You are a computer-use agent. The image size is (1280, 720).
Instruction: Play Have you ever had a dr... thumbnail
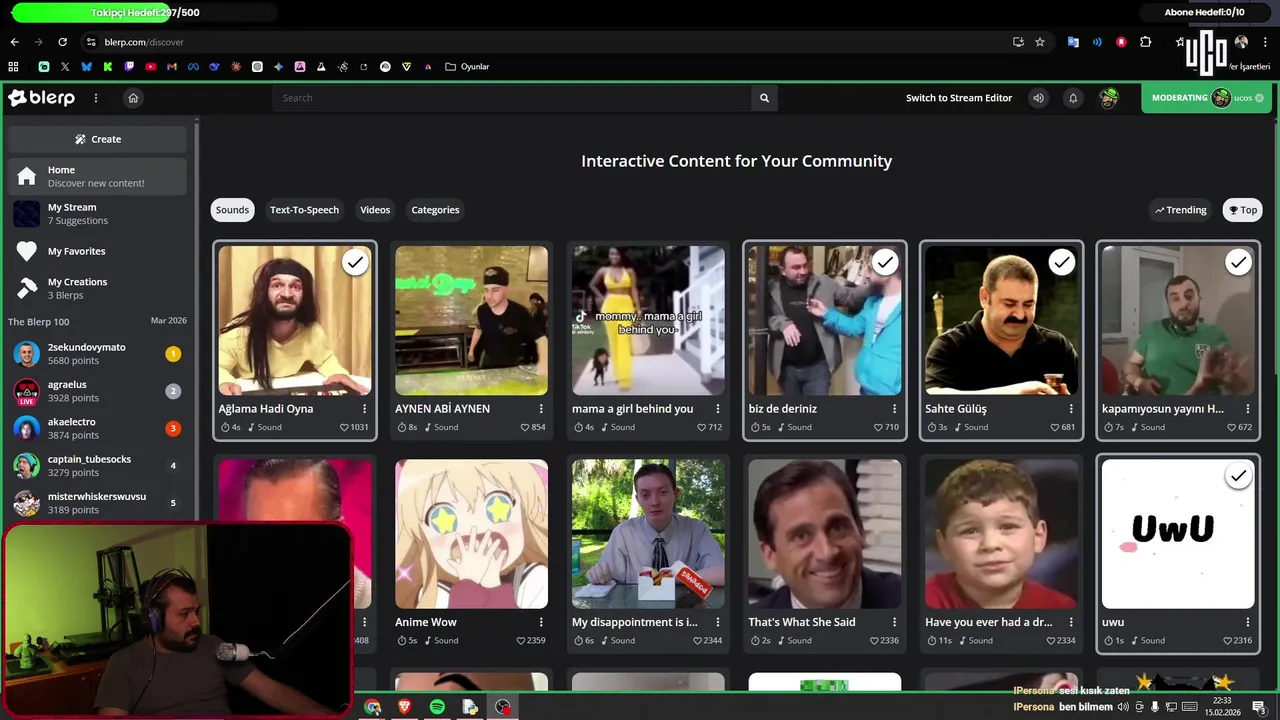[x=1001, y=534]
